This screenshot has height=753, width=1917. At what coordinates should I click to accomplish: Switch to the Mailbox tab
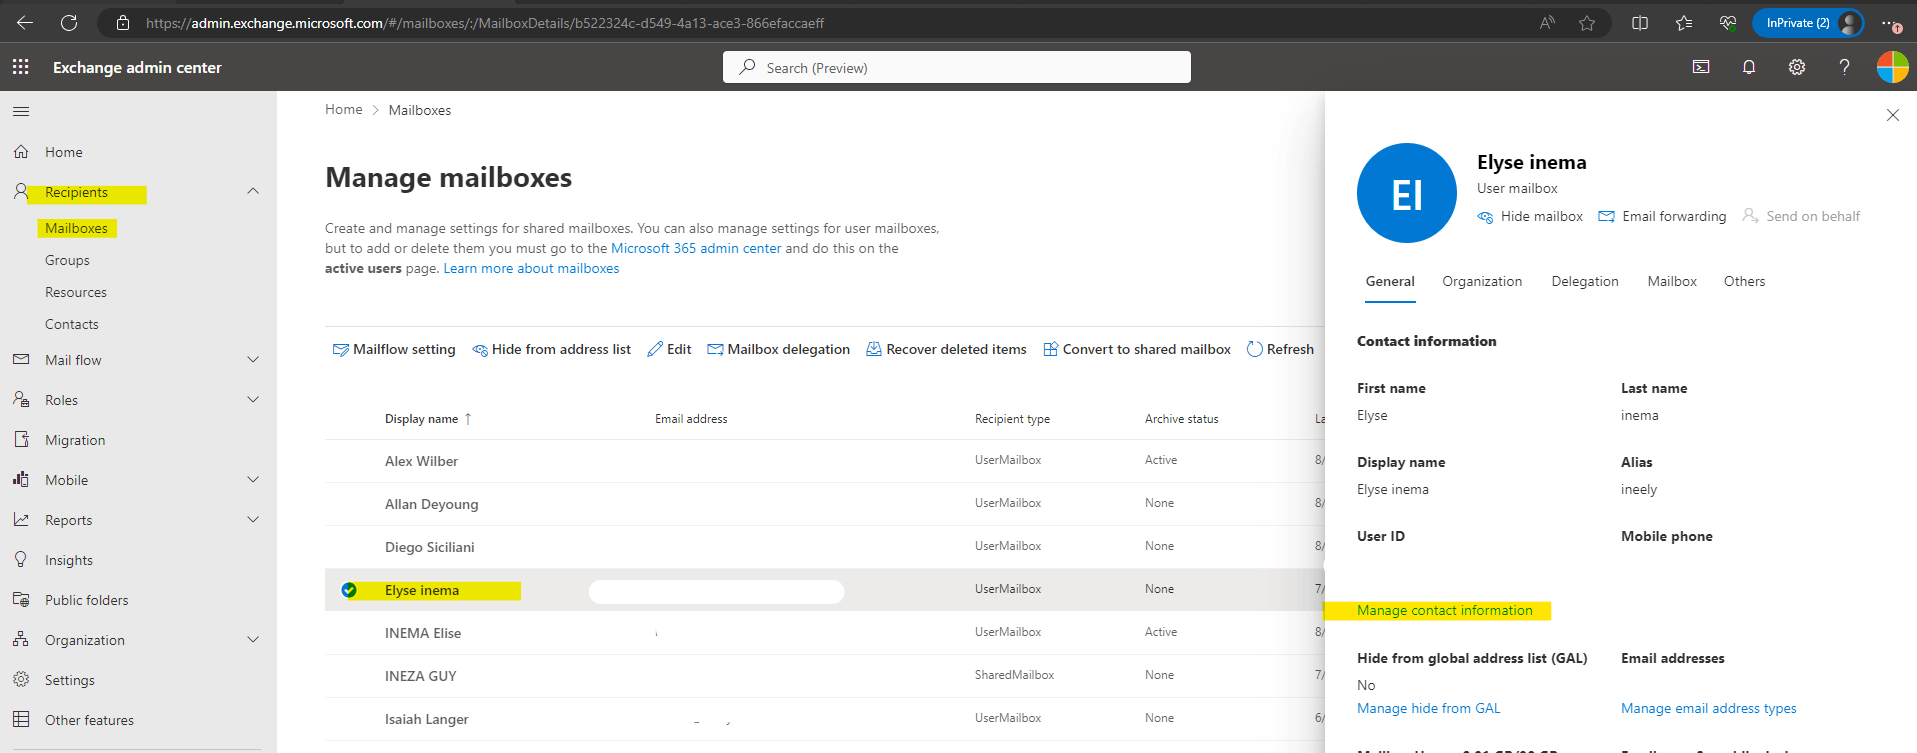[1672, 282]
